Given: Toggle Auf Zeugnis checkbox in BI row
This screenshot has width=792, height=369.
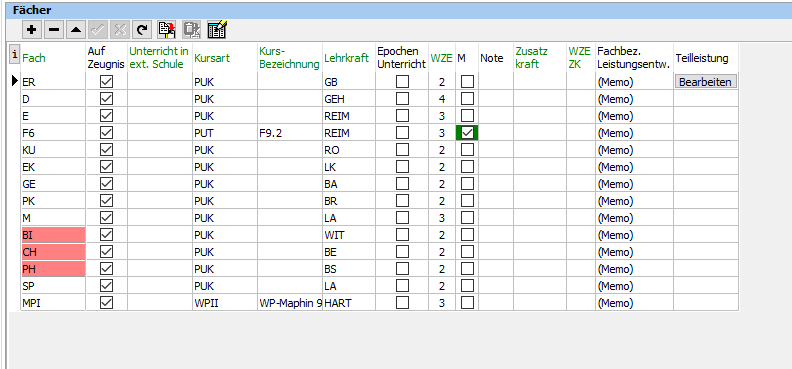Looking at the screenshot, I should click(106, 235).
